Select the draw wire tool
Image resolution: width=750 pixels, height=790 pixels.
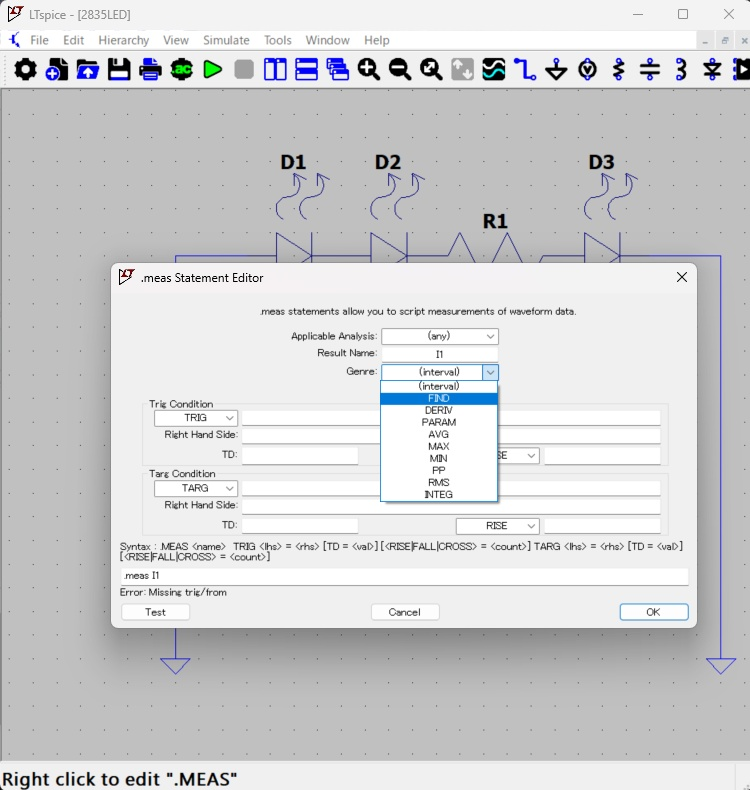pyautogui.click(x=525, y=70)
